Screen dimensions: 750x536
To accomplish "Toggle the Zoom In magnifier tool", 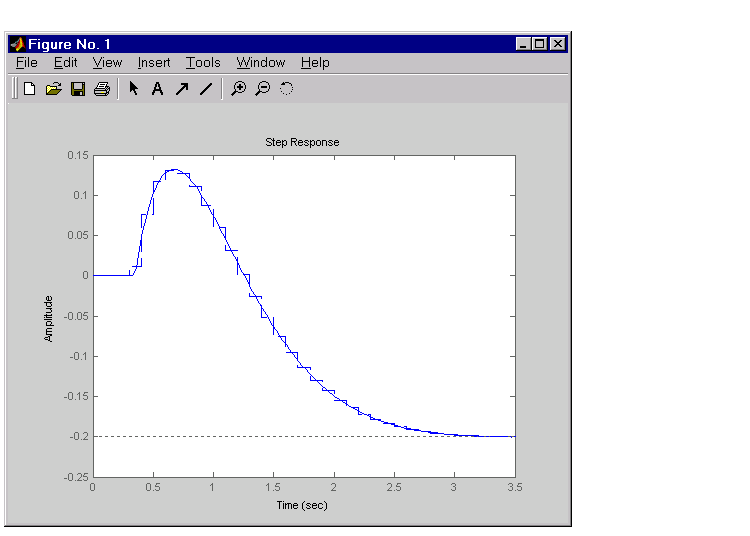I will 238,89.
